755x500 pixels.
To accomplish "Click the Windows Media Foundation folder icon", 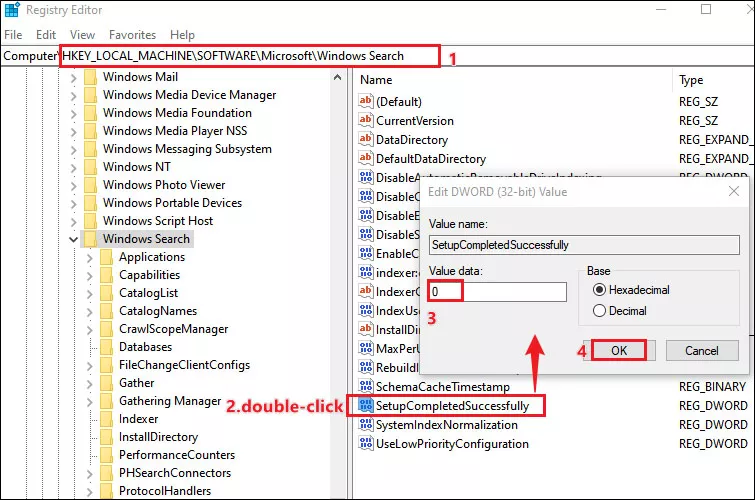I will pos(91,113).
